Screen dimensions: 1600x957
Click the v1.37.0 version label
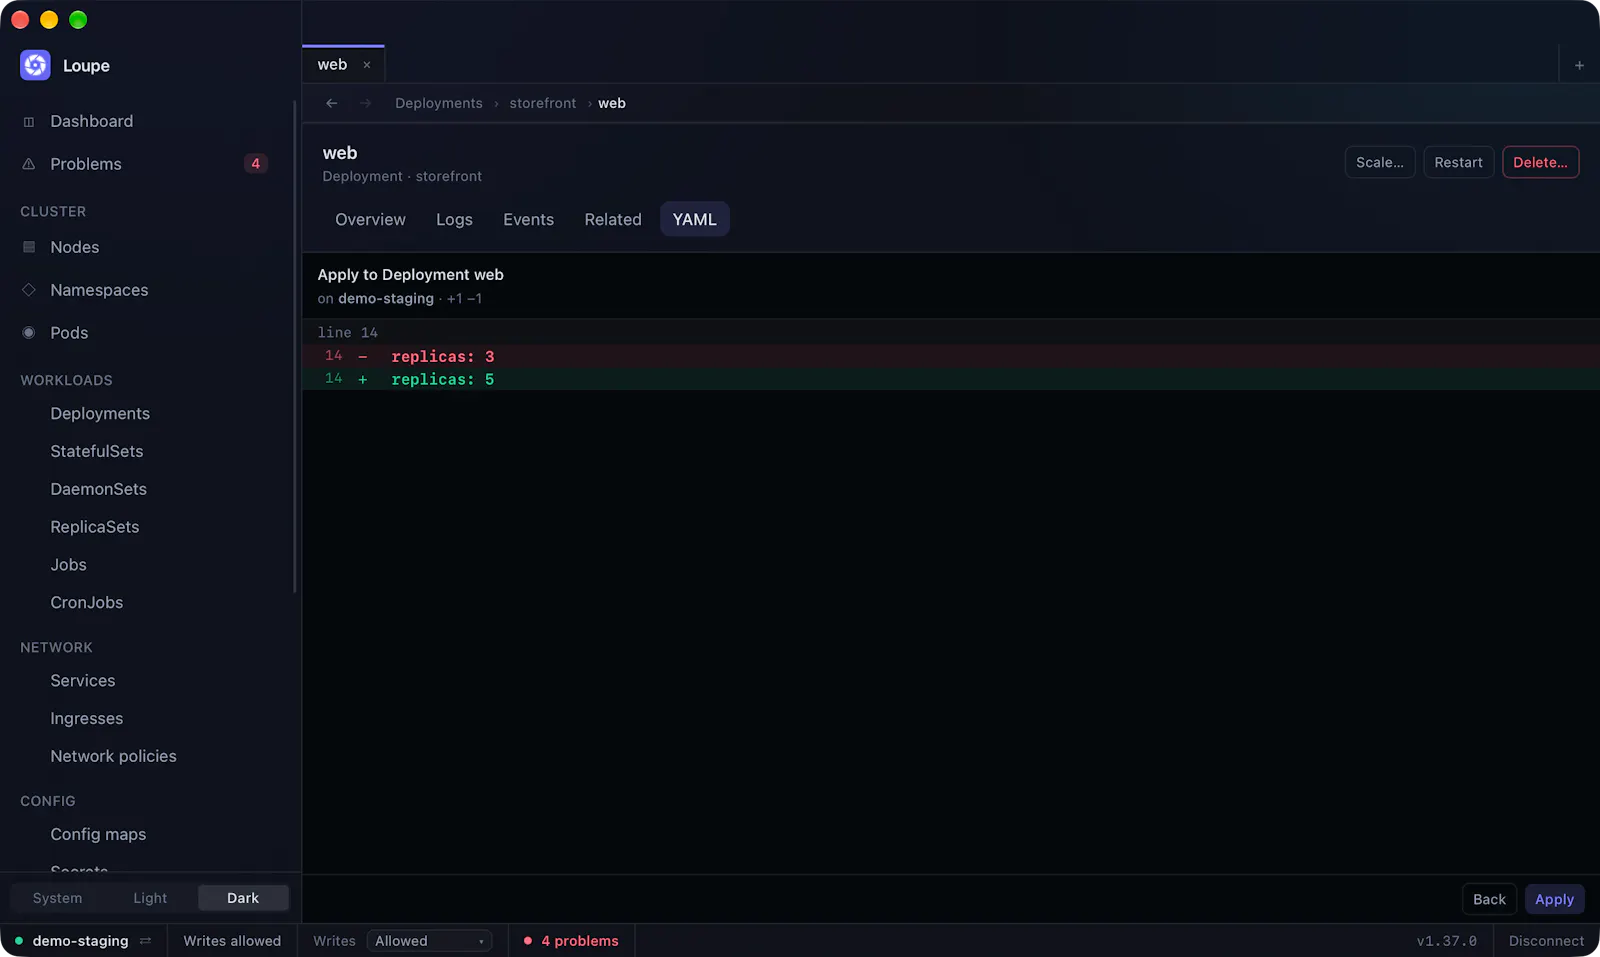point(1446,941)
